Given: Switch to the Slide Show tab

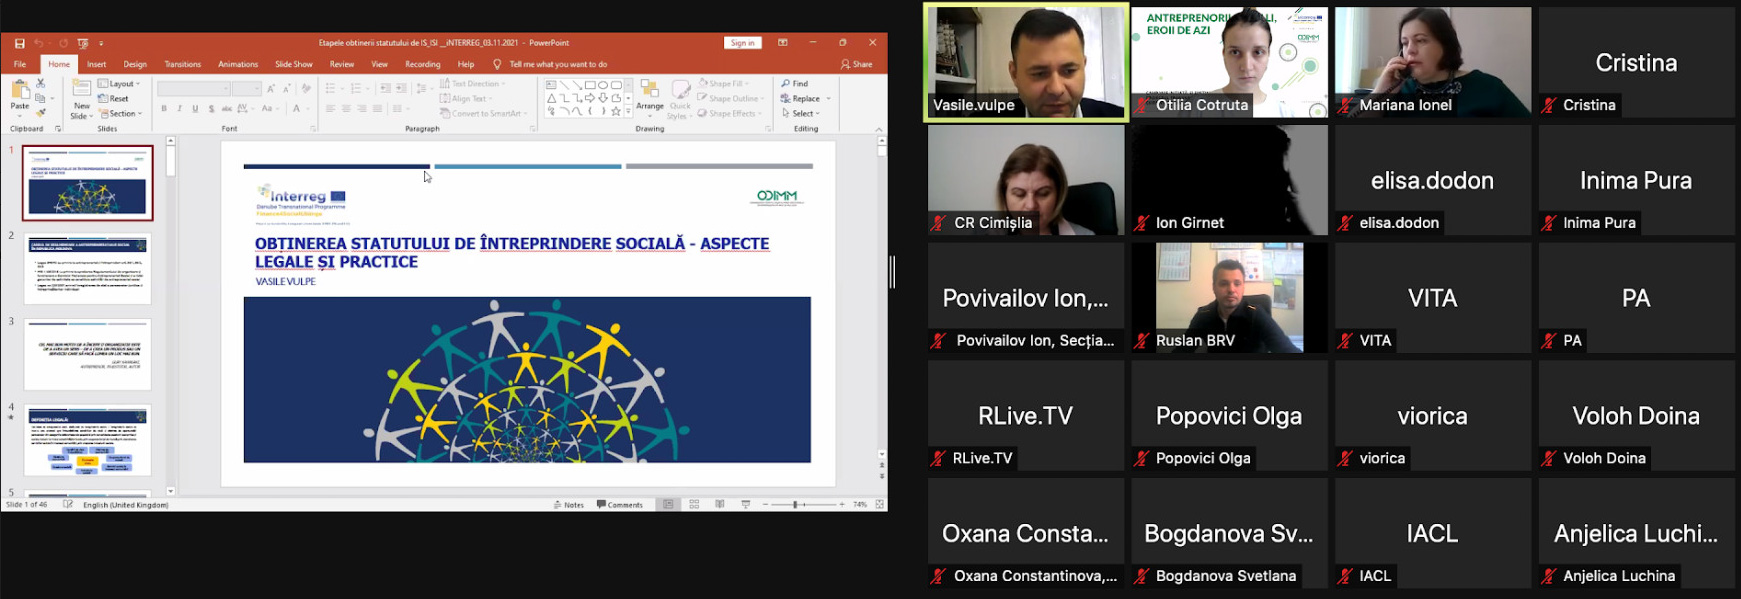Looking at the screenshot, I should 294,64.
